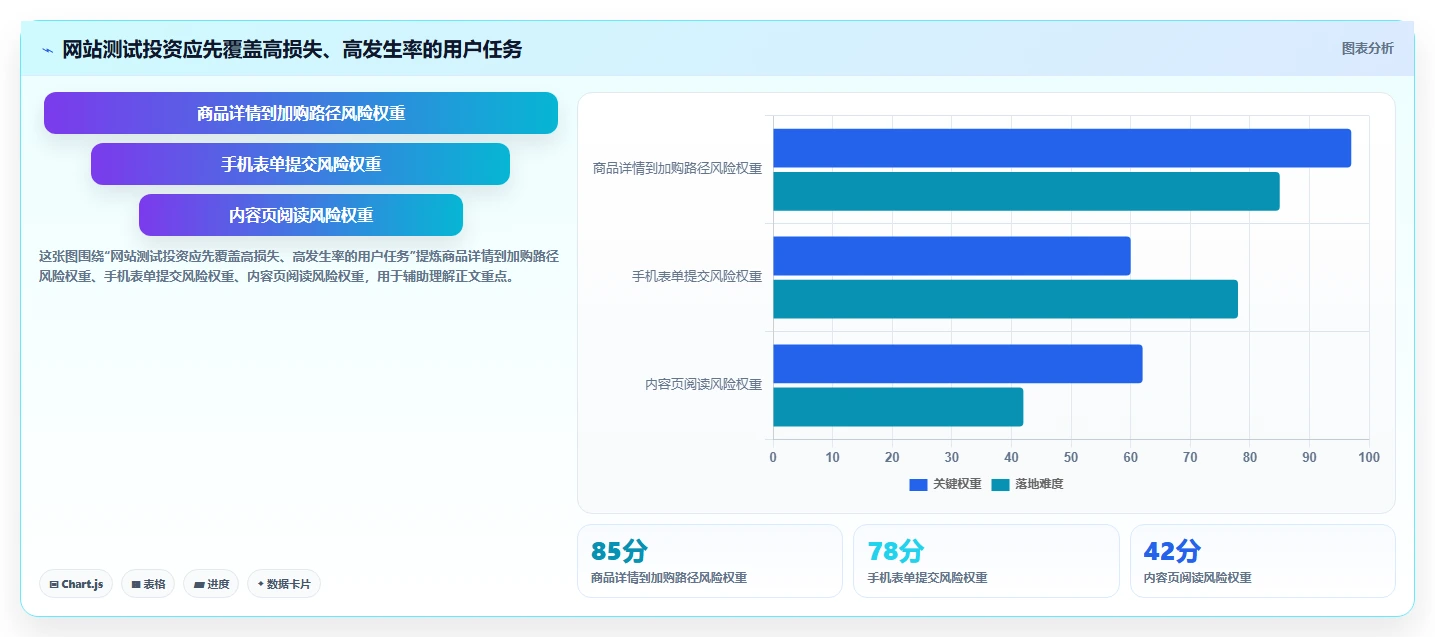
Task: Click blue 关键权重 bar for 手机表单提交风险权重
Action: coord(952,256)
